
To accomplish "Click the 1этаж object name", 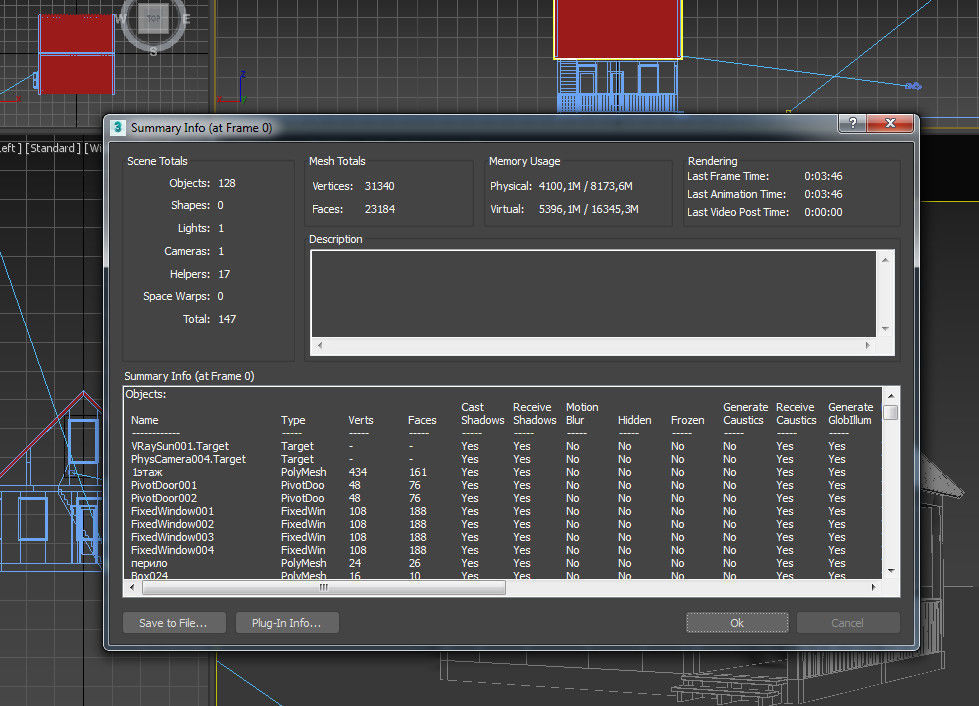I will coord(147,473).
